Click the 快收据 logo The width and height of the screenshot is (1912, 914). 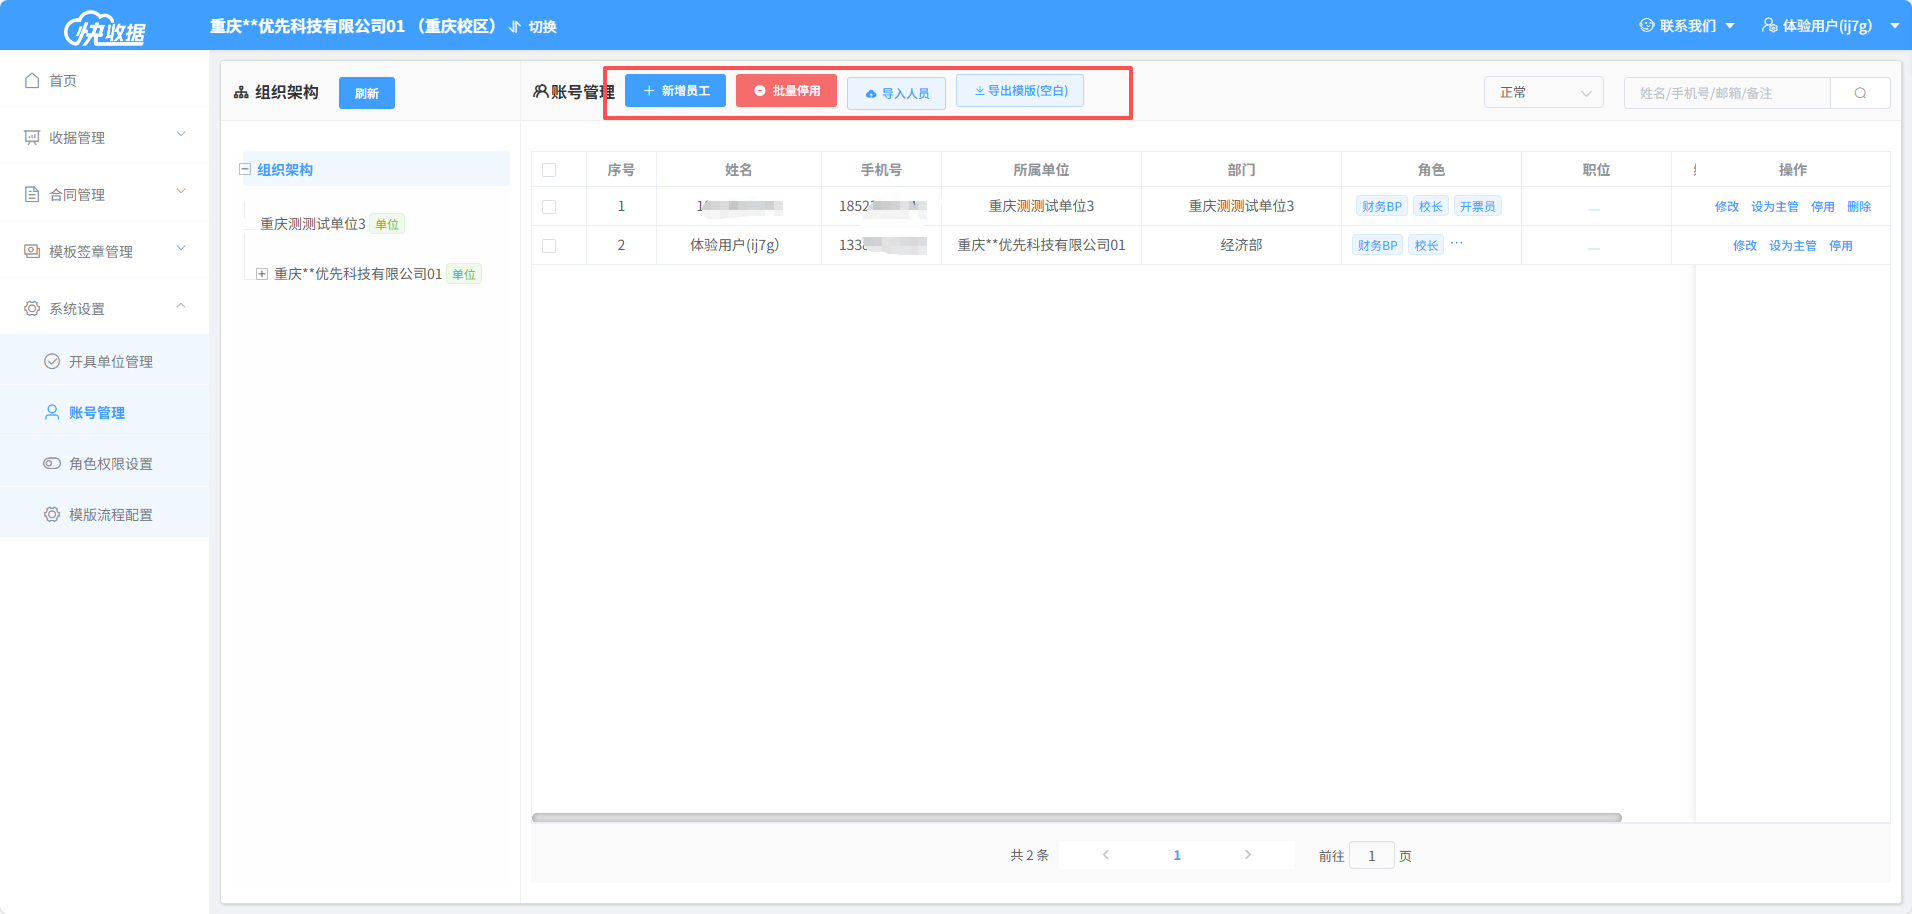(105, 29)
